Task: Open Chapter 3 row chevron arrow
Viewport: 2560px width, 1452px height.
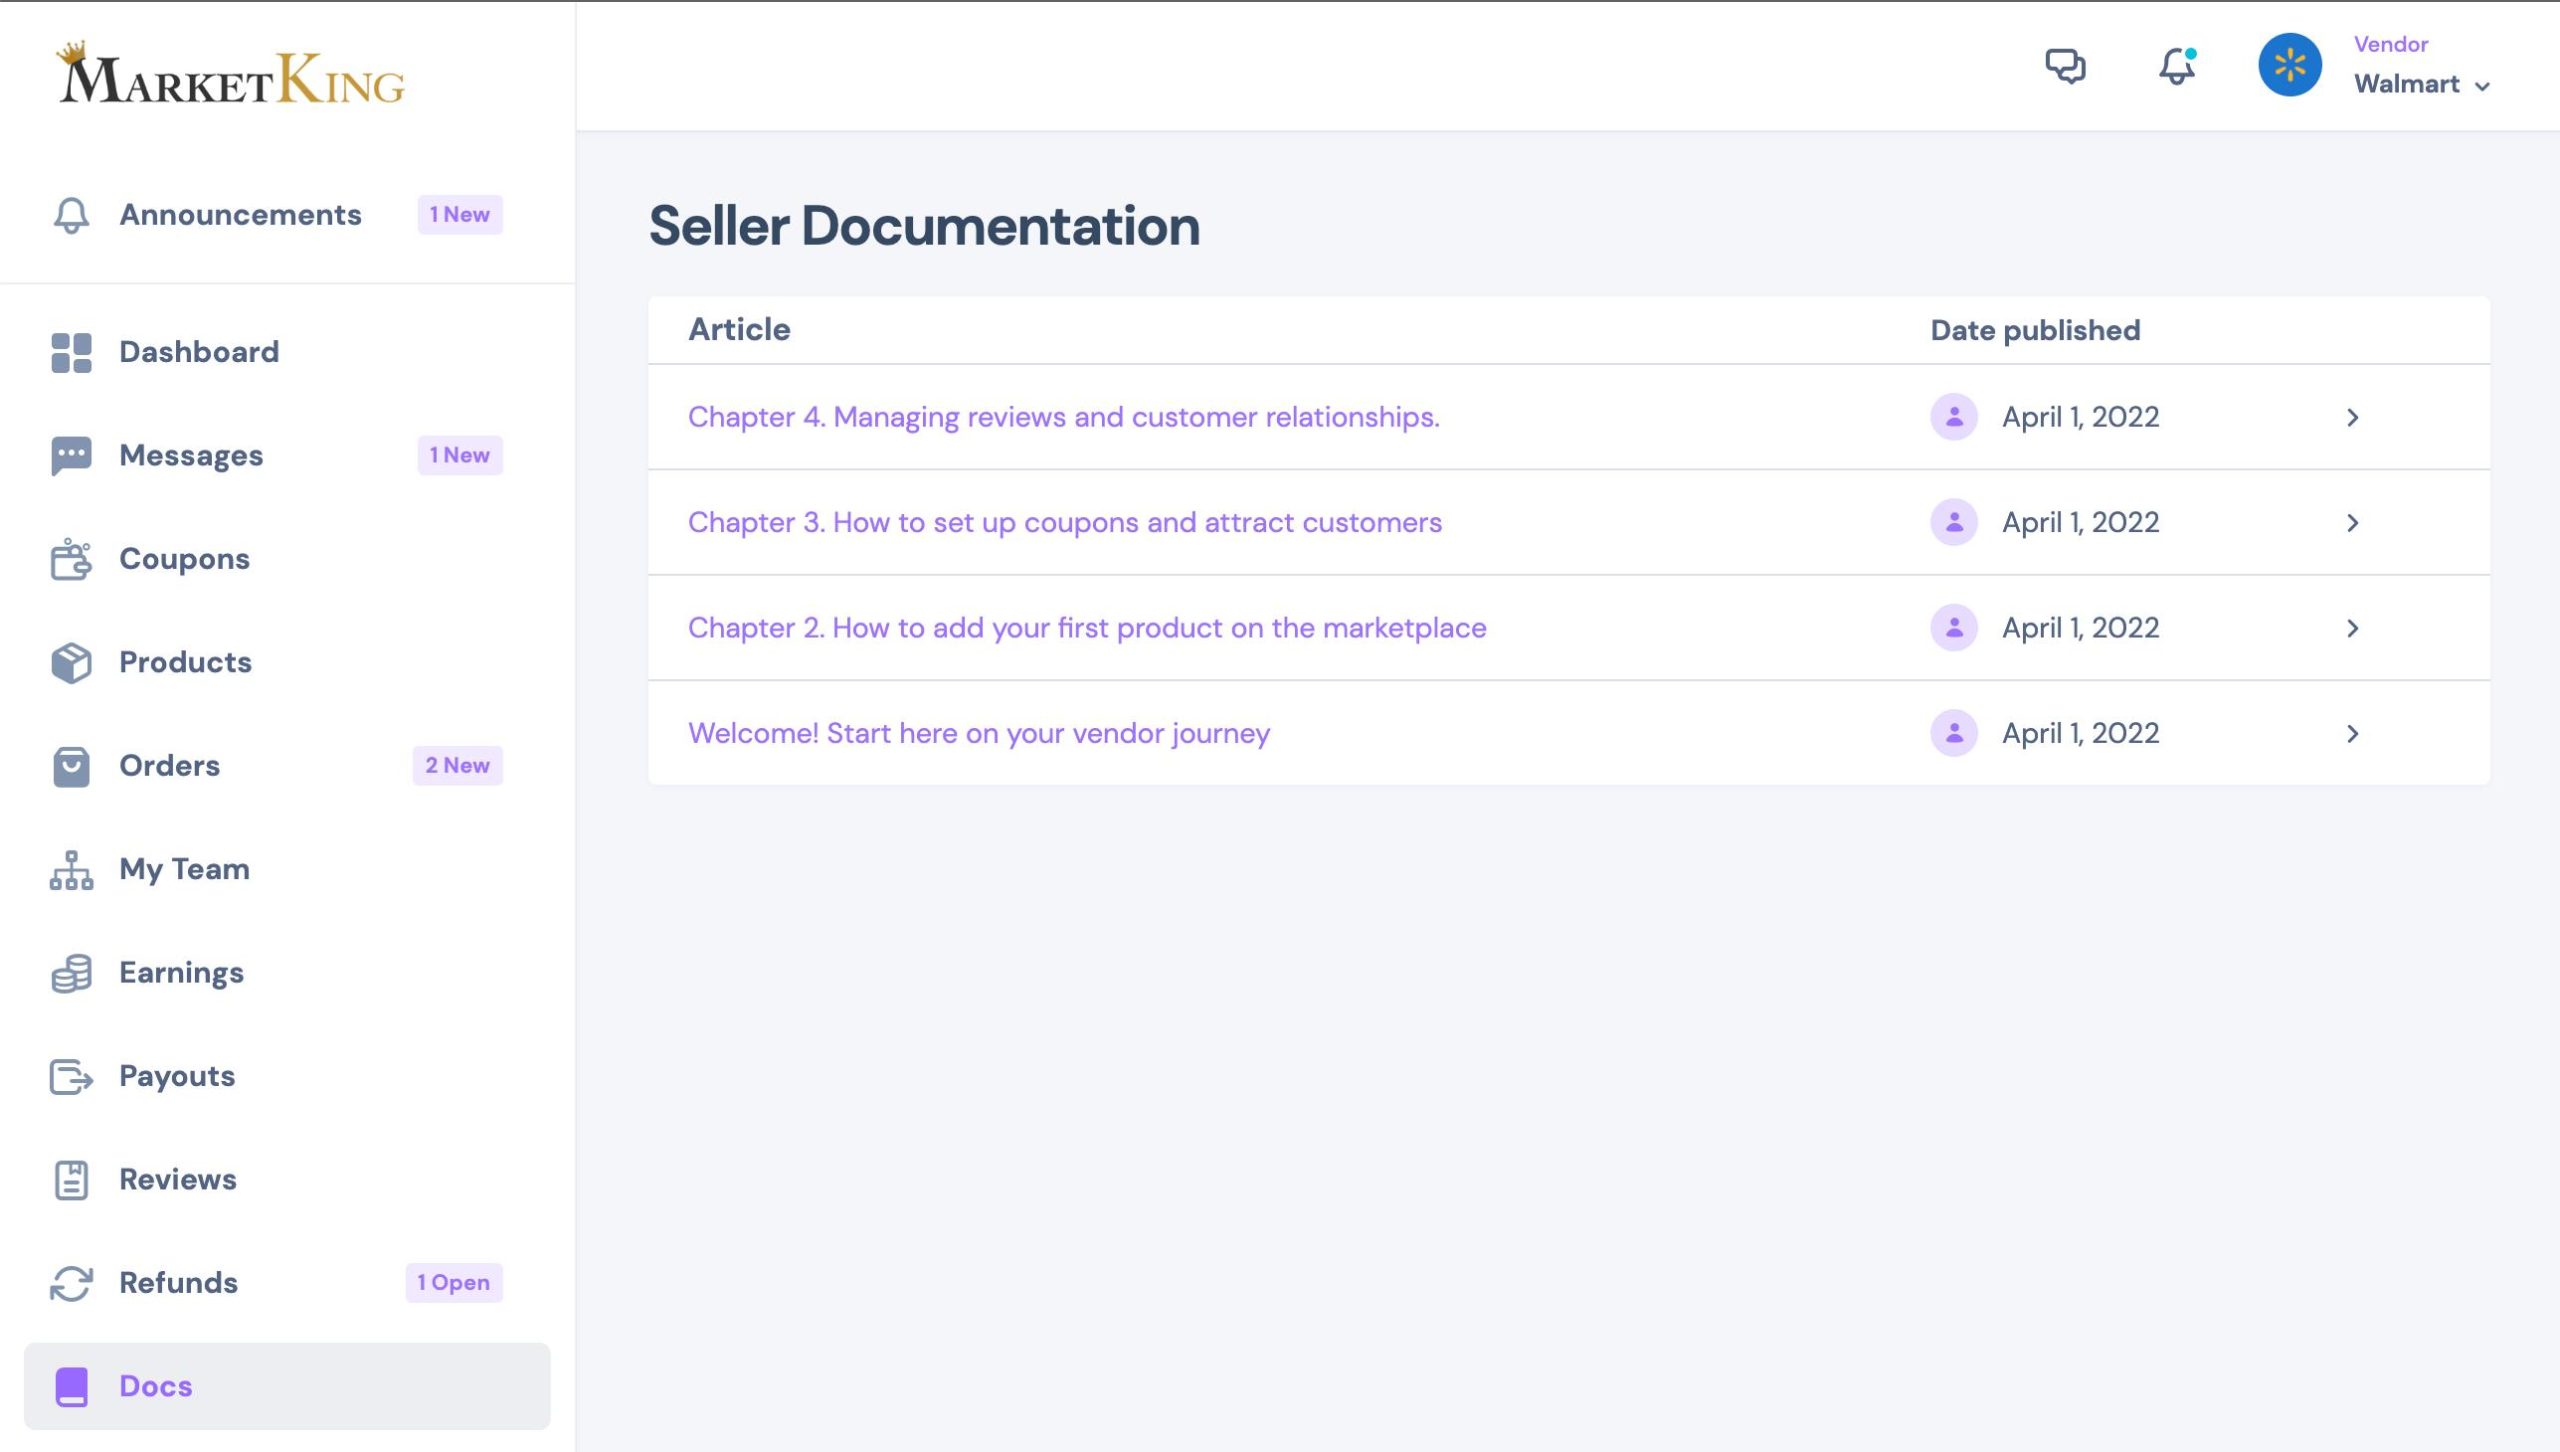Action: click(2353, 523)
